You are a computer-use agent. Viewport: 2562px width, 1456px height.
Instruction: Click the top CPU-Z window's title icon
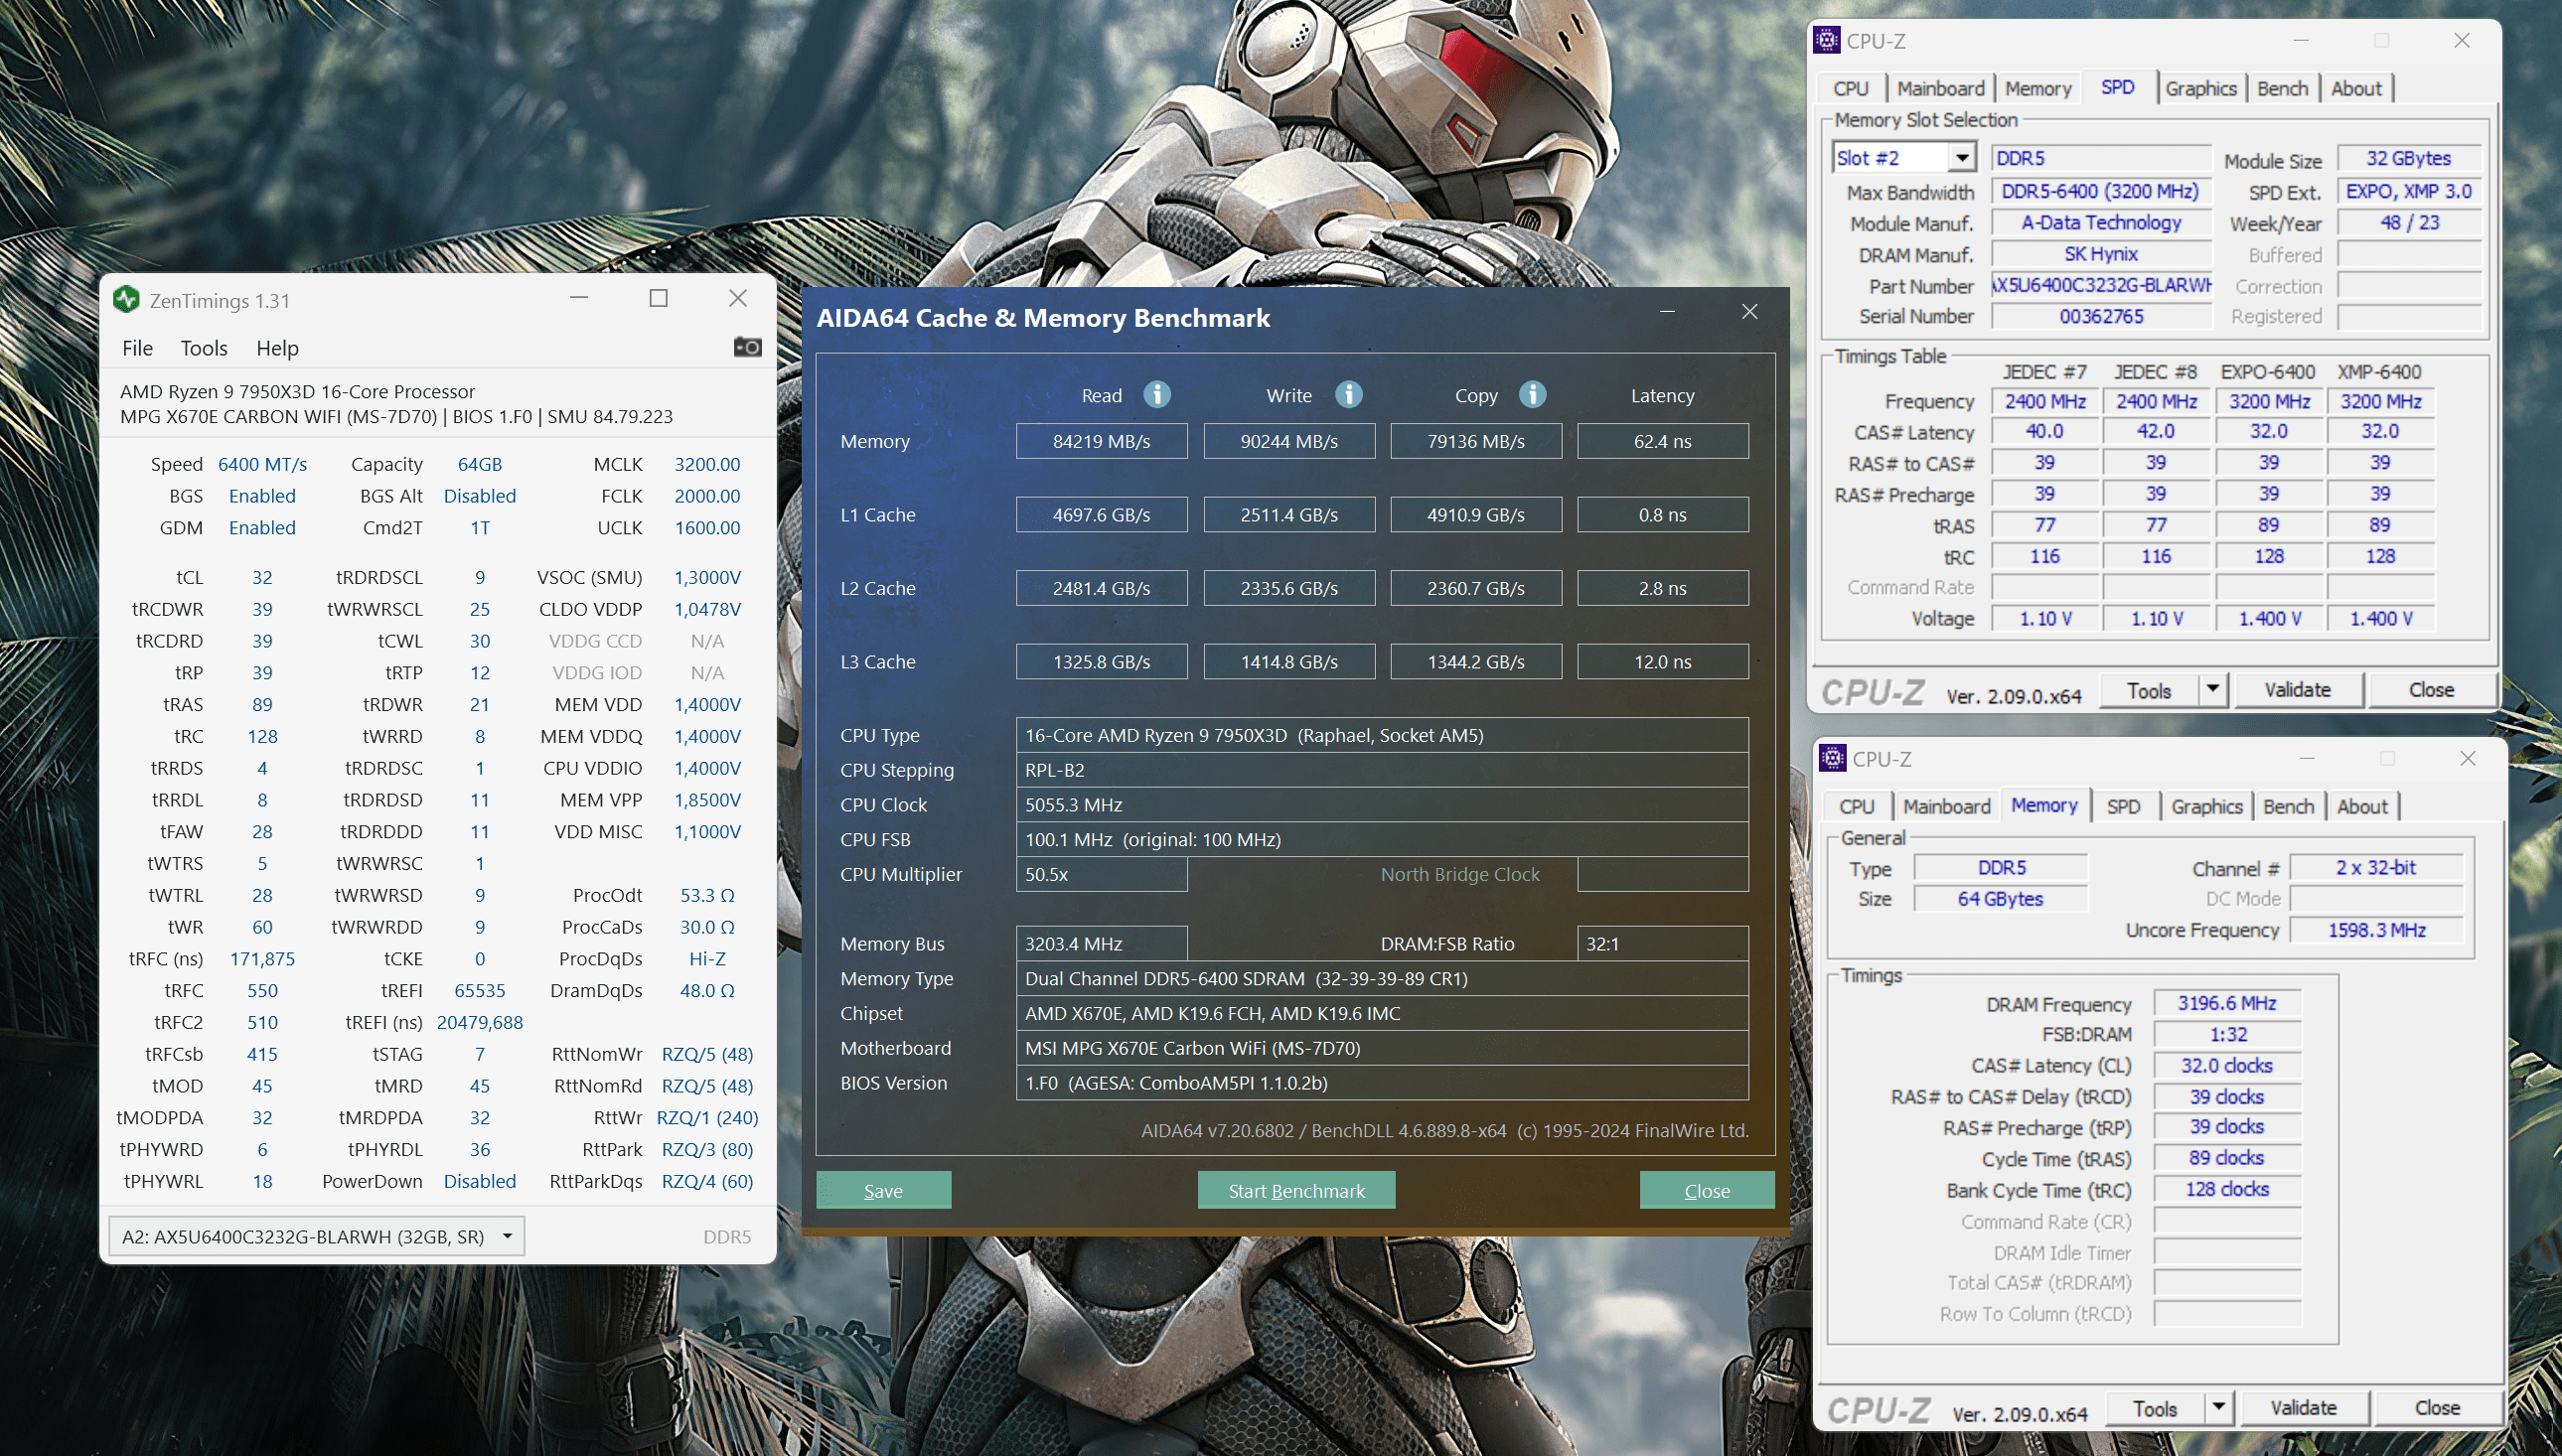pos(1826,40)
